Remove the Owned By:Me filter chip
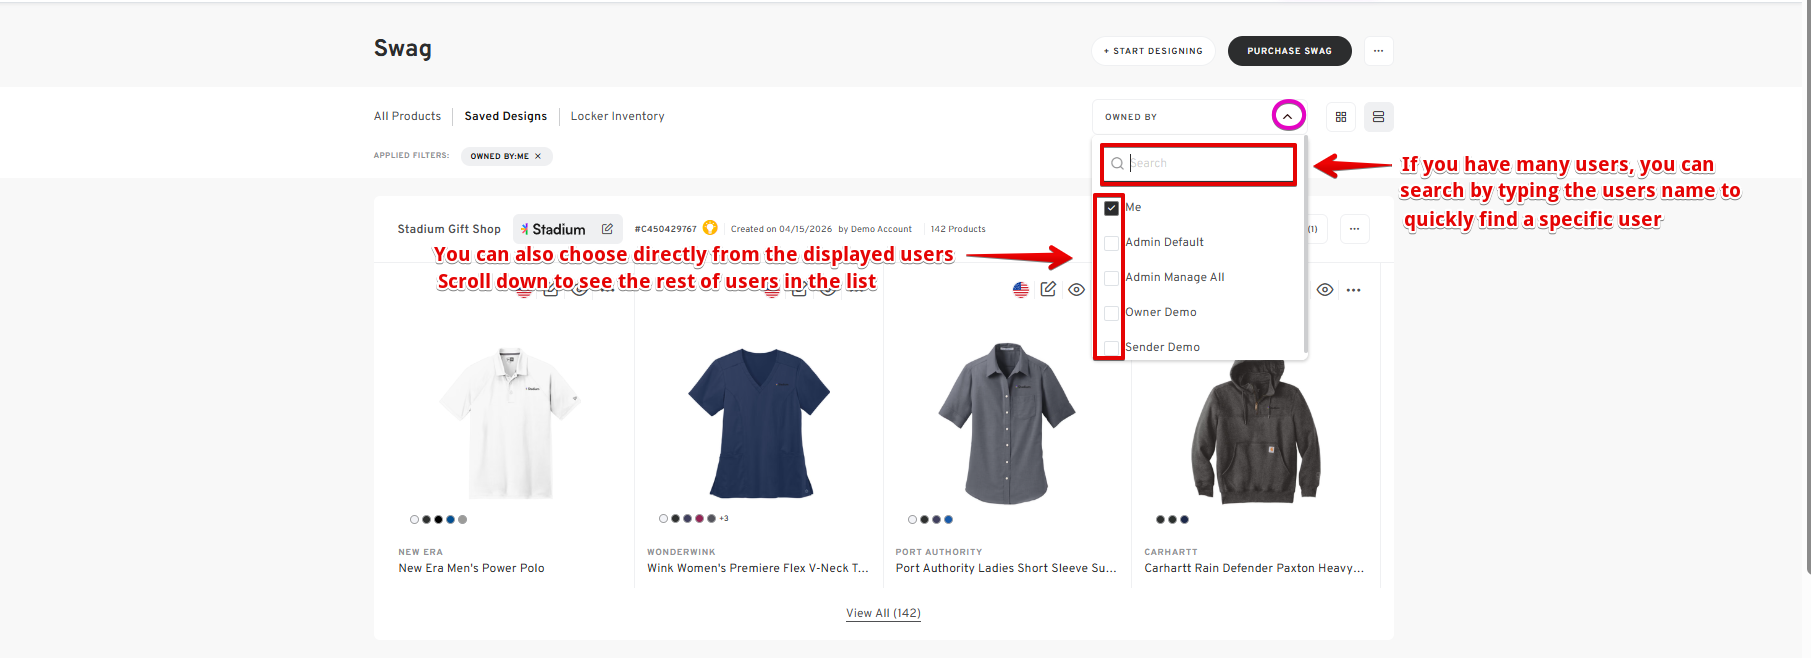1811x658 pixels. point(538,156)
